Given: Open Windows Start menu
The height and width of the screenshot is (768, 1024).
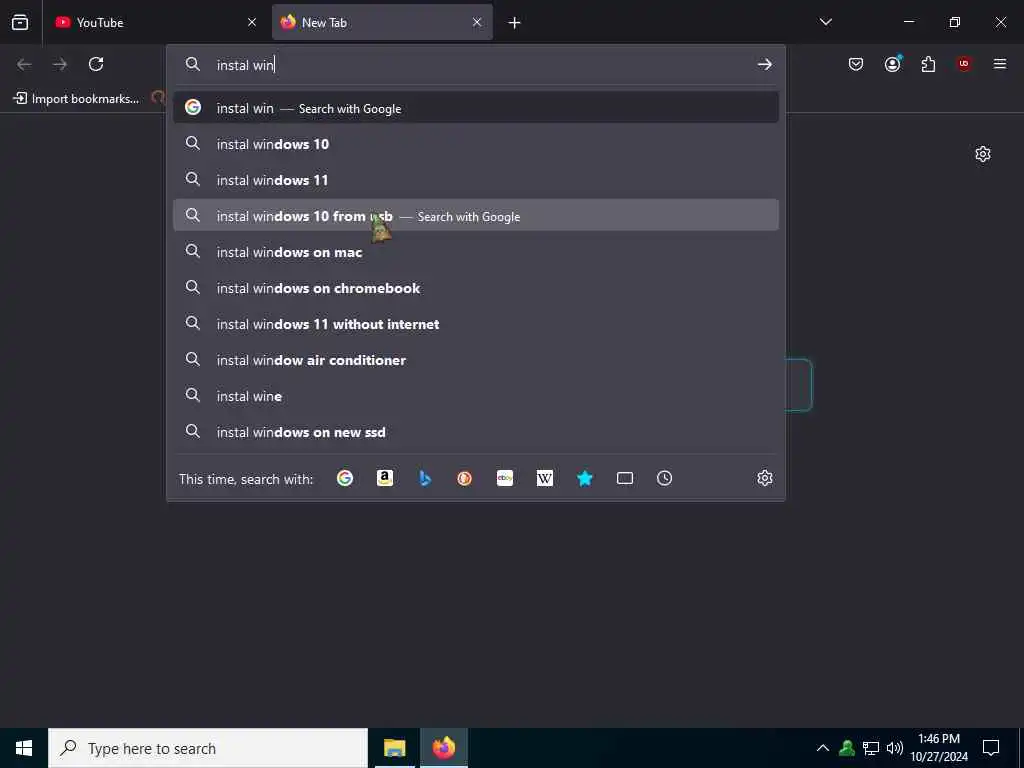Looking at the screenshot, I should click(x=24, y=748).
